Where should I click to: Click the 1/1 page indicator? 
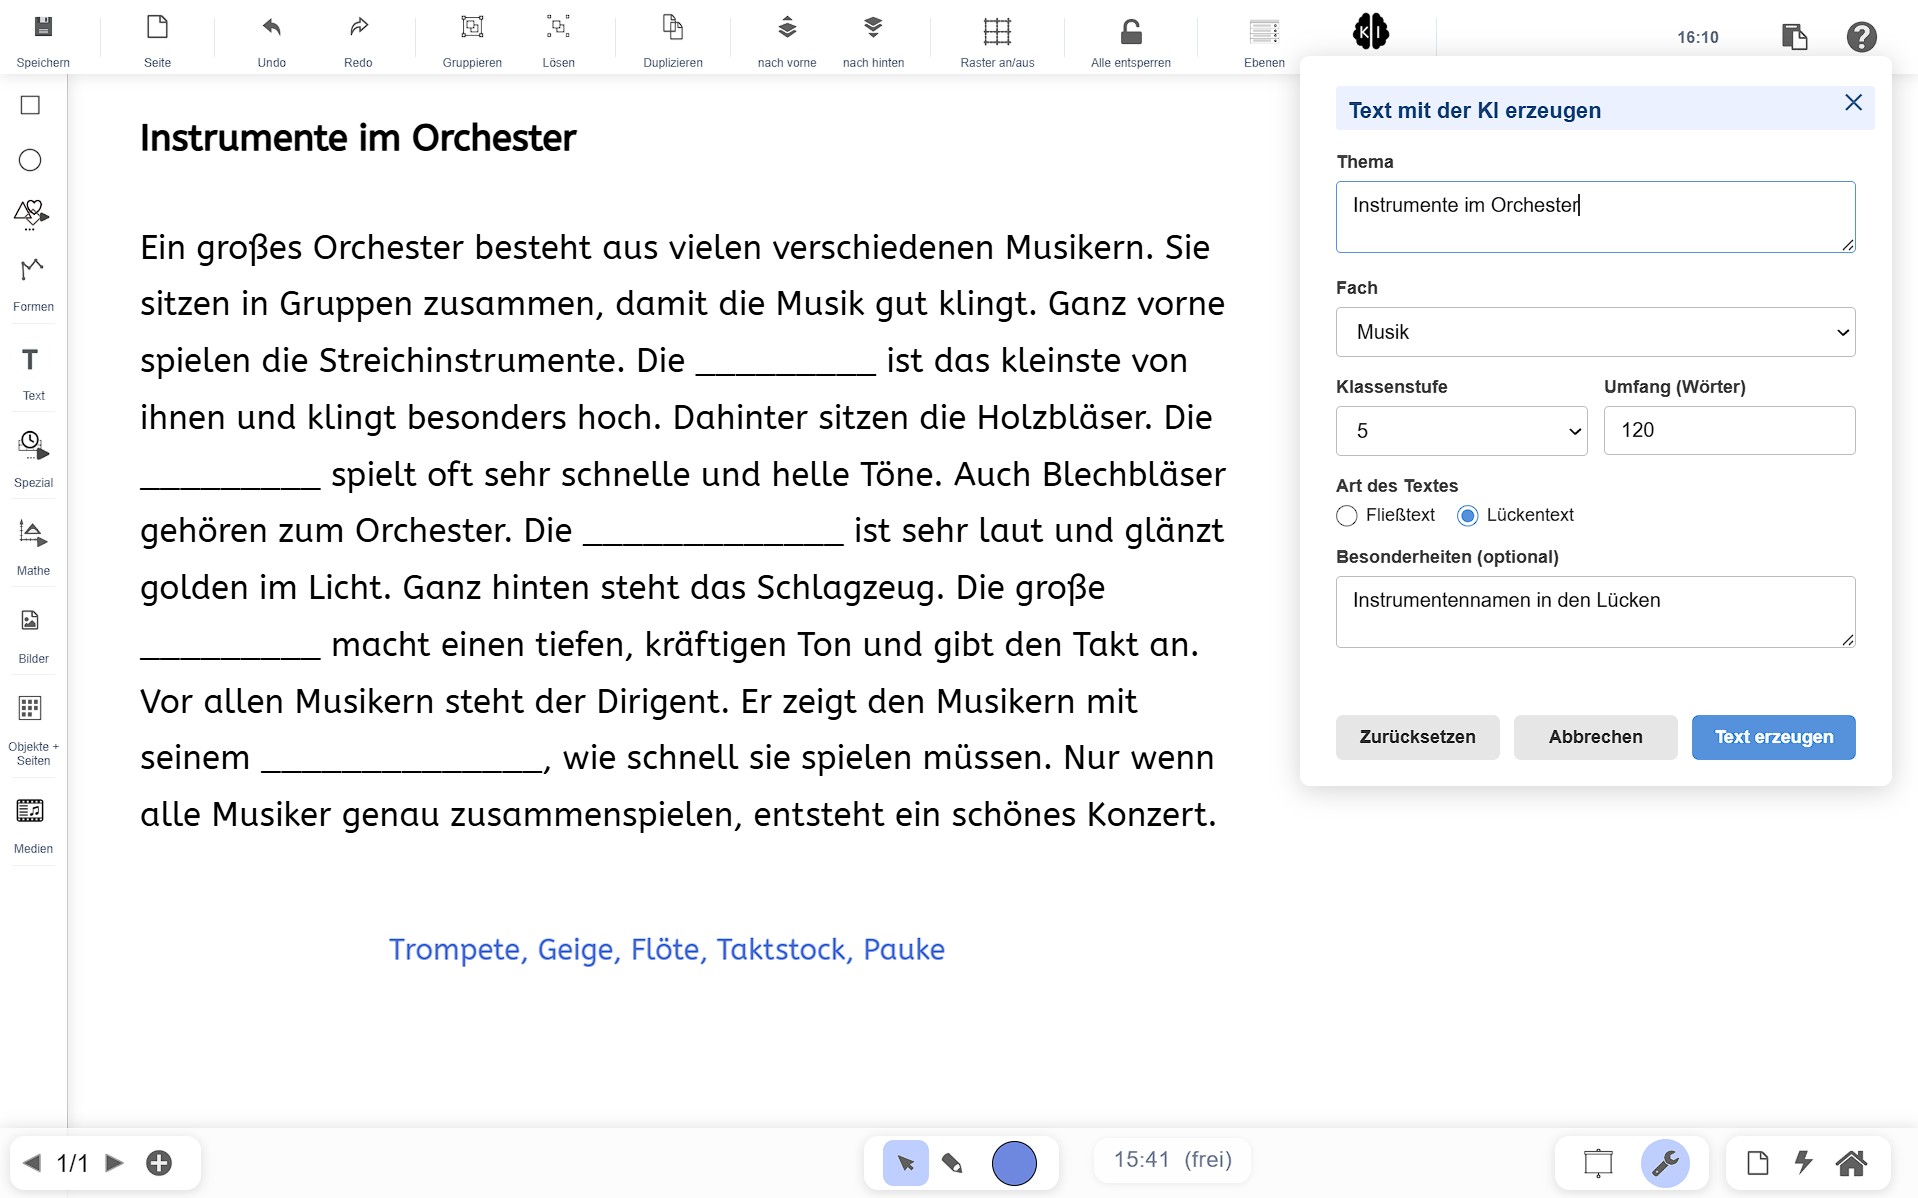point(72,1163)
